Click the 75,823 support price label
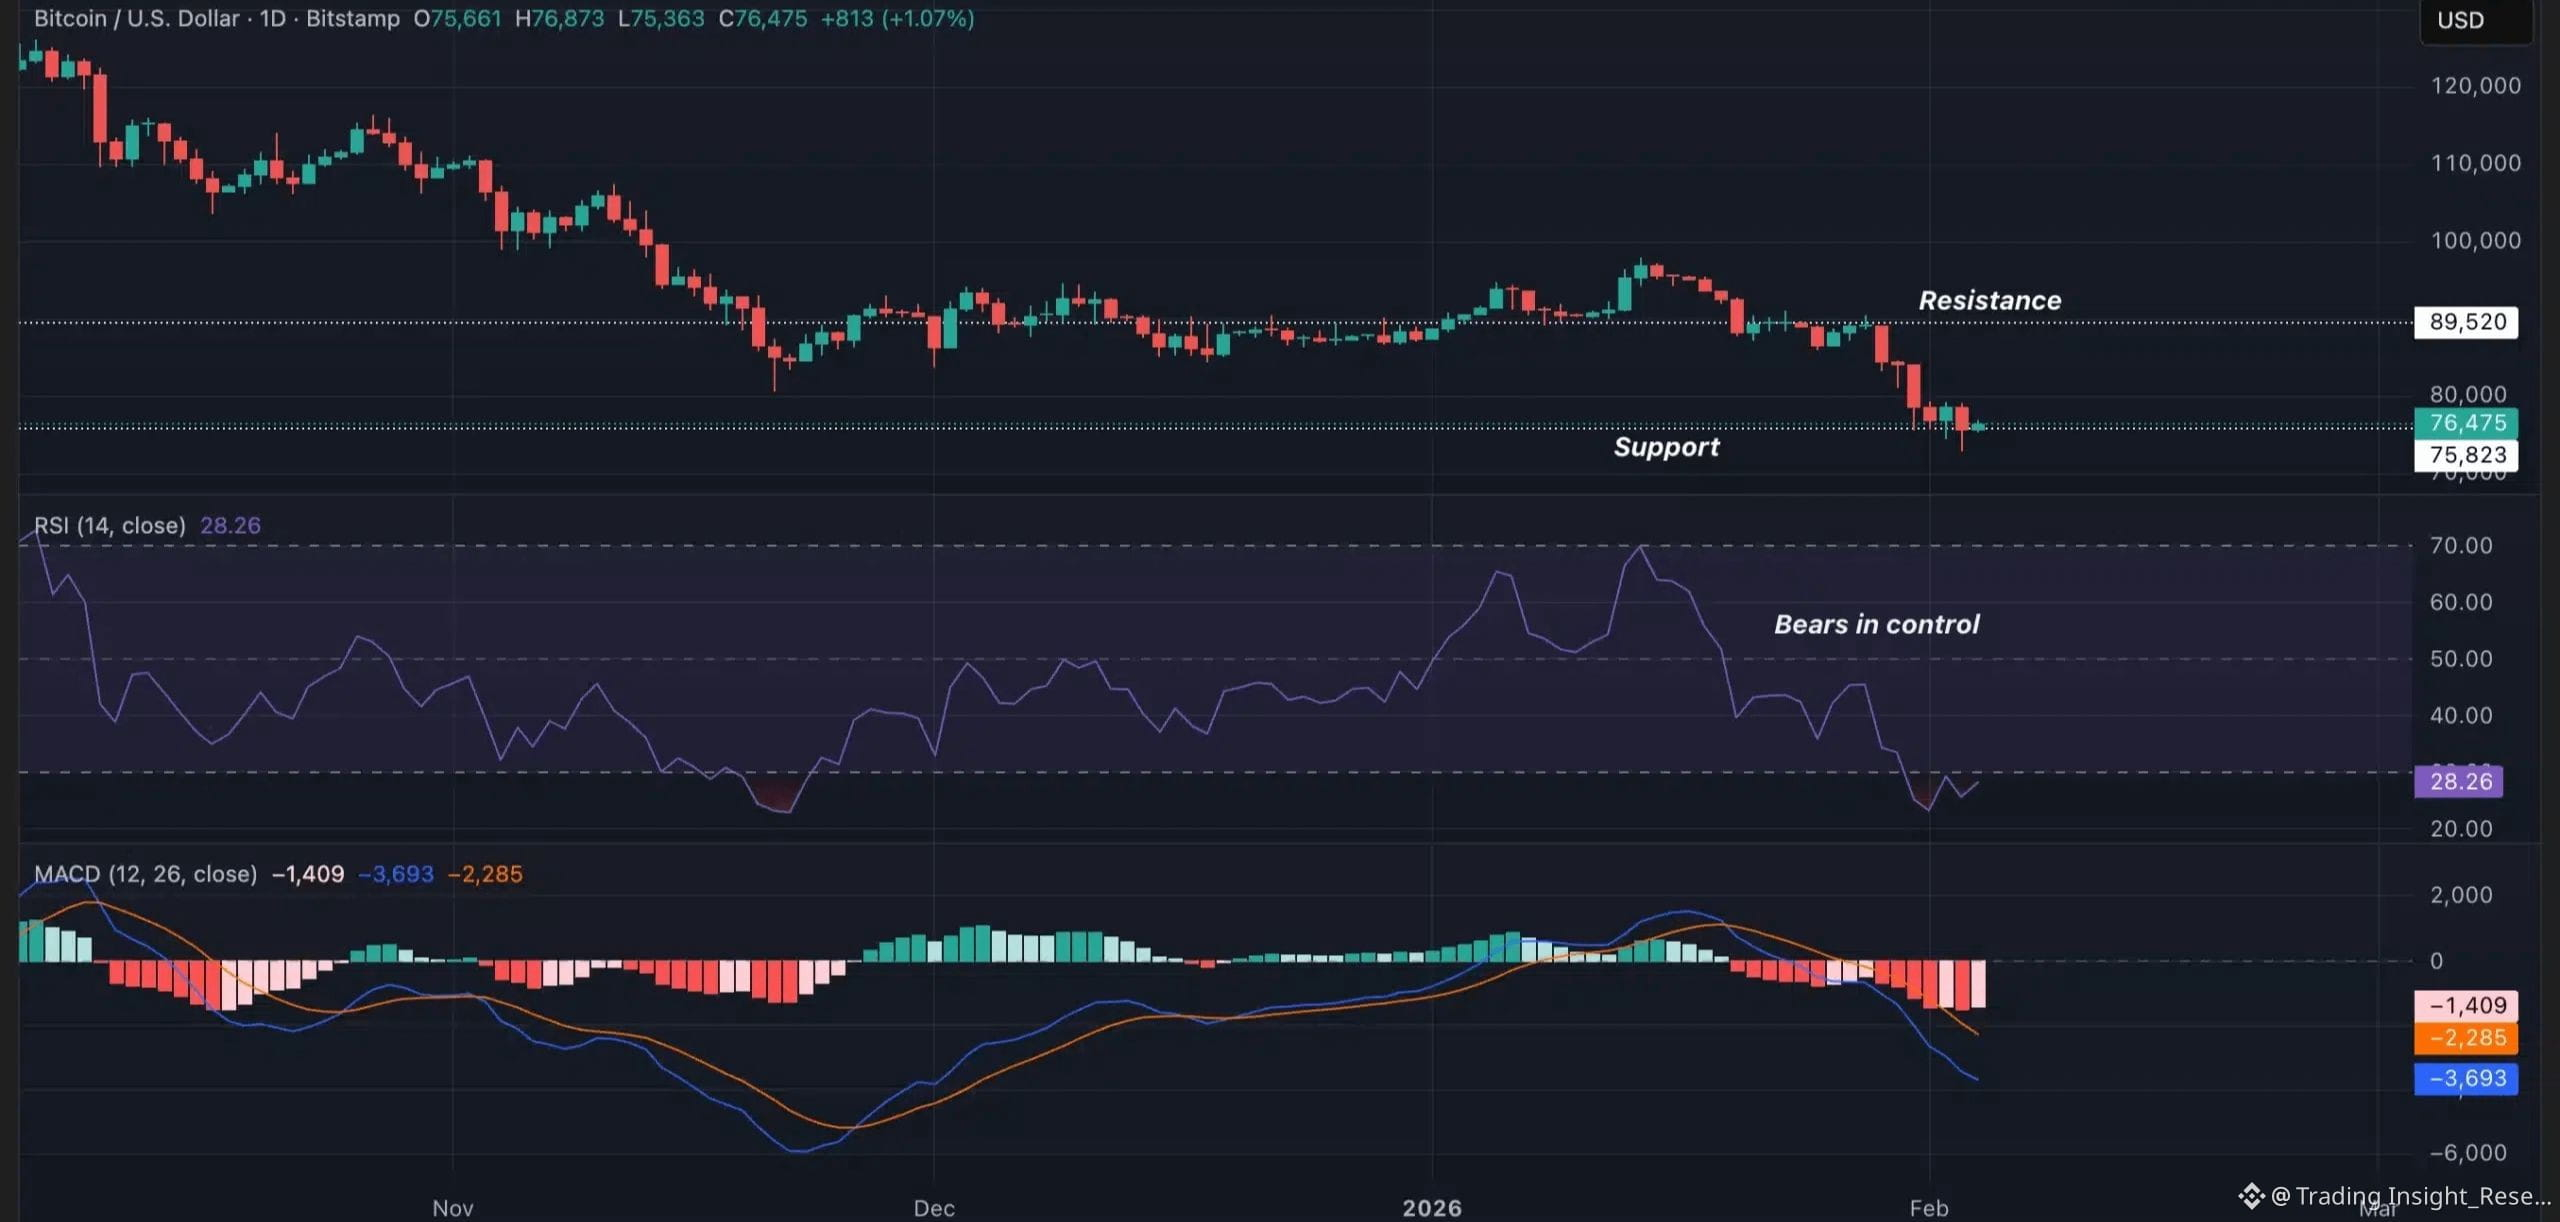This screenshot has height=1222, width=2560. pos(2467,455)
